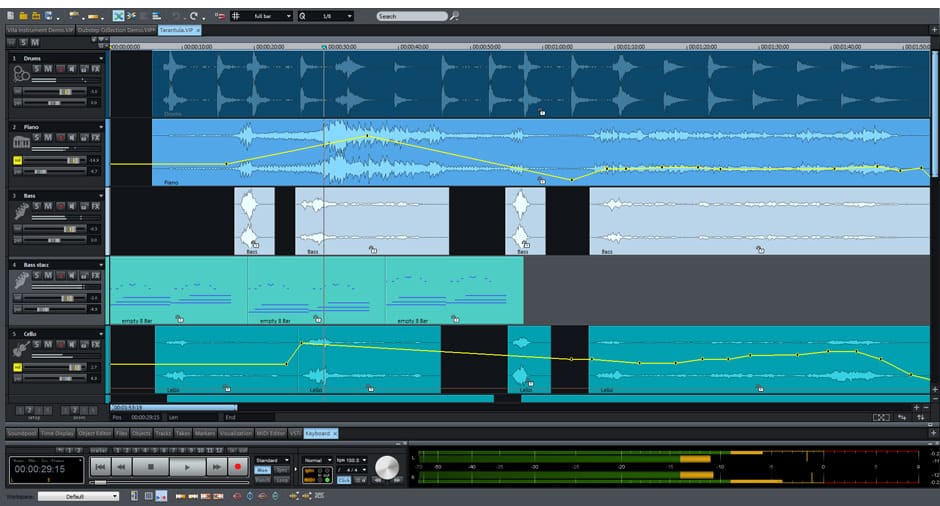This screenshot has width=940, height=506.
Task: Open the Workspace 'Default' dropdown
Action: [x=78, y=496]
